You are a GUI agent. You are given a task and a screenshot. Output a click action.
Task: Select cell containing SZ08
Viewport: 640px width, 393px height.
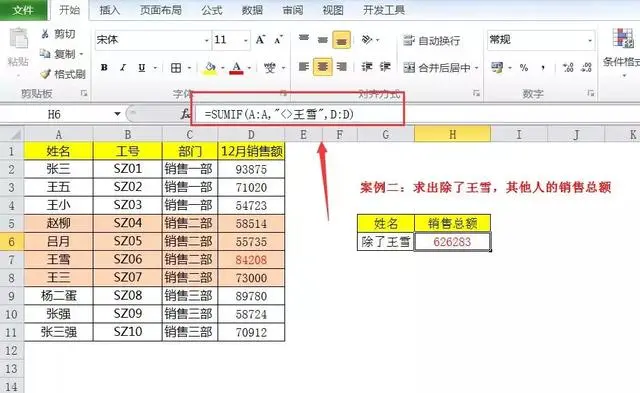pos(128,295)
